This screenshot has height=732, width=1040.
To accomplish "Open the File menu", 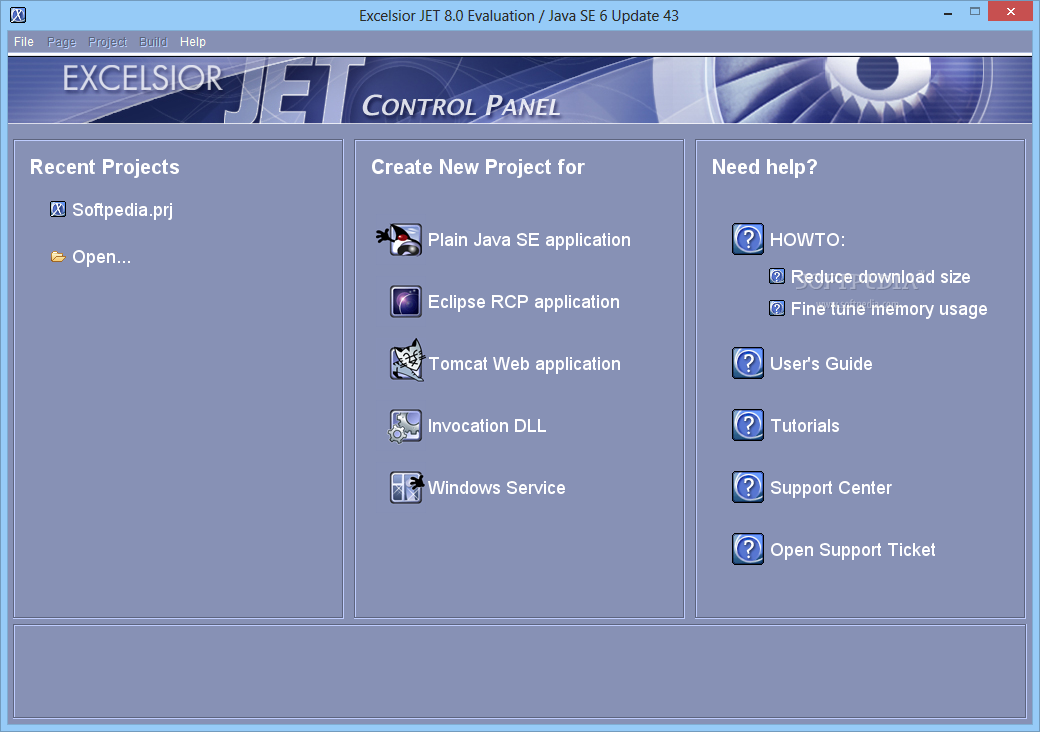I will tap(24, 42).
